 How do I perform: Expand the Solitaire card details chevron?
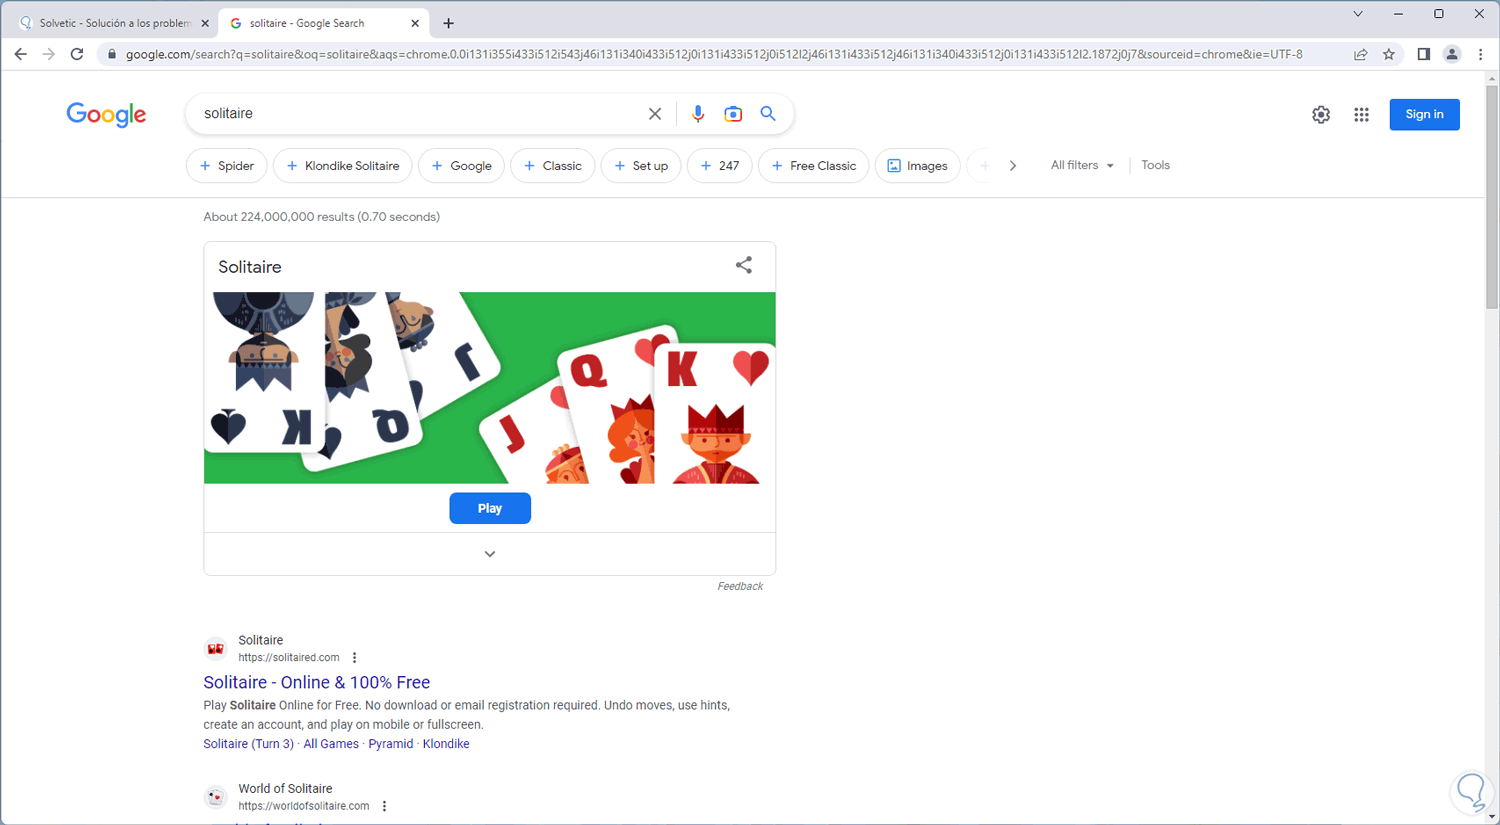pyautogui.click(x=490, y=554)
